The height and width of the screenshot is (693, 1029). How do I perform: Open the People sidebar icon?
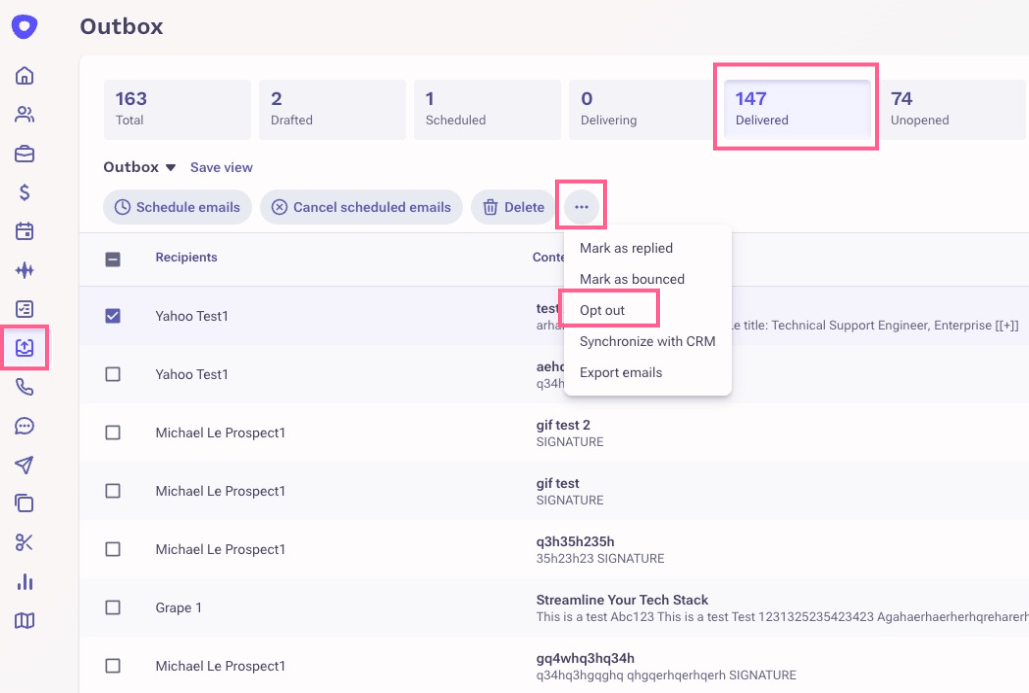pos(24,115)
